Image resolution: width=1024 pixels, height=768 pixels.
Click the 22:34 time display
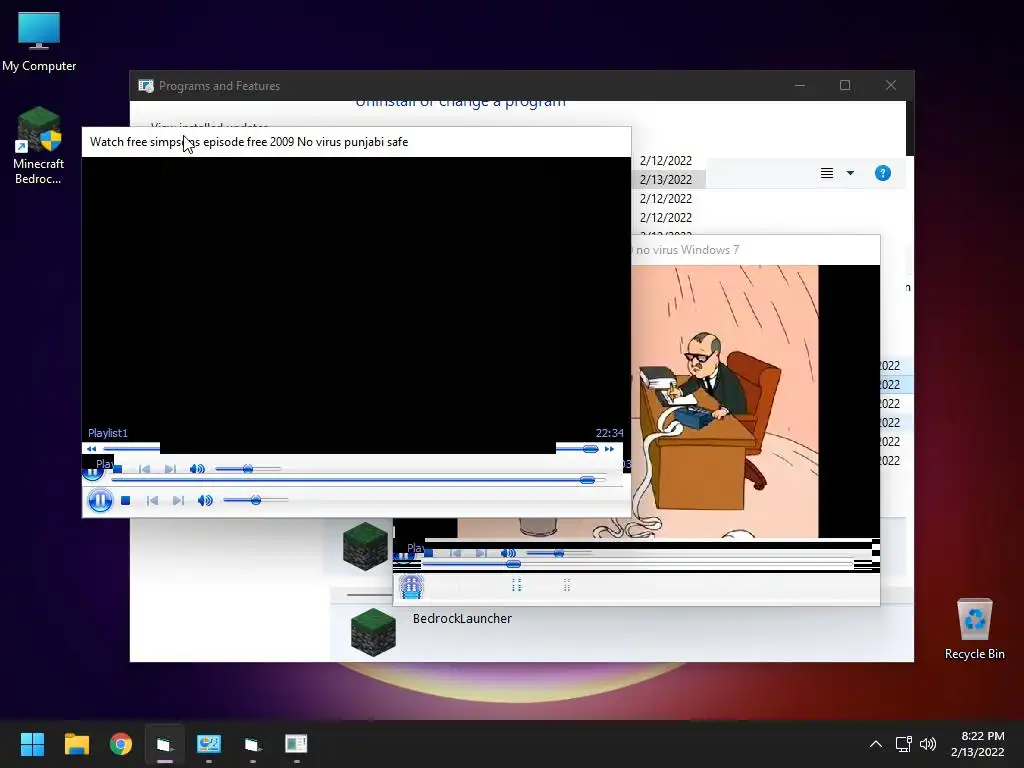(609, 433)
